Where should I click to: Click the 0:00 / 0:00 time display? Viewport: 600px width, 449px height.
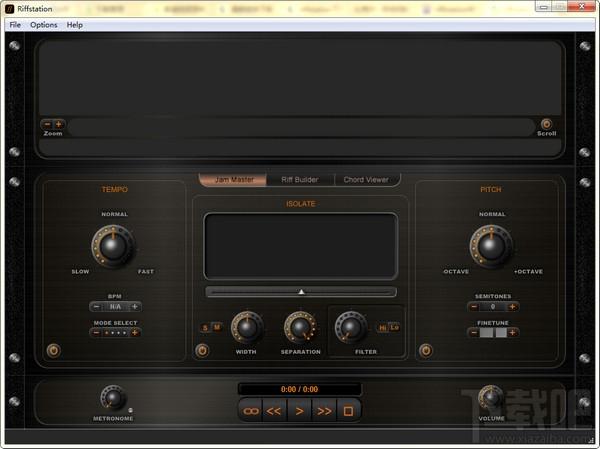point(300,389)
